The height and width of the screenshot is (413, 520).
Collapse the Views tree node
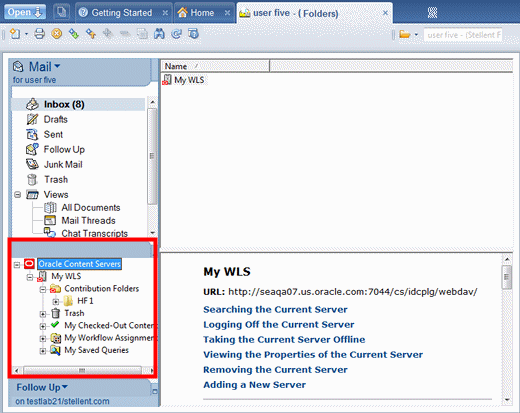pyautogui.click(x=18, y=194)
